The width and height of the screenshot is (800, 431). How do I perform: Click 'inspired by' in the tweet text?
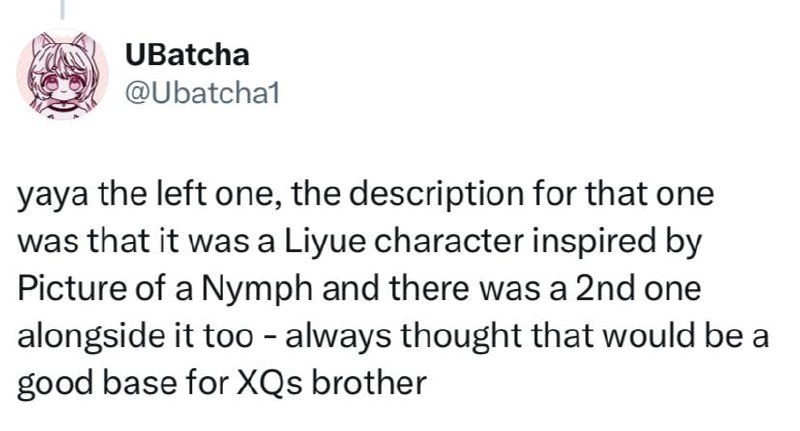coord(617,243)
